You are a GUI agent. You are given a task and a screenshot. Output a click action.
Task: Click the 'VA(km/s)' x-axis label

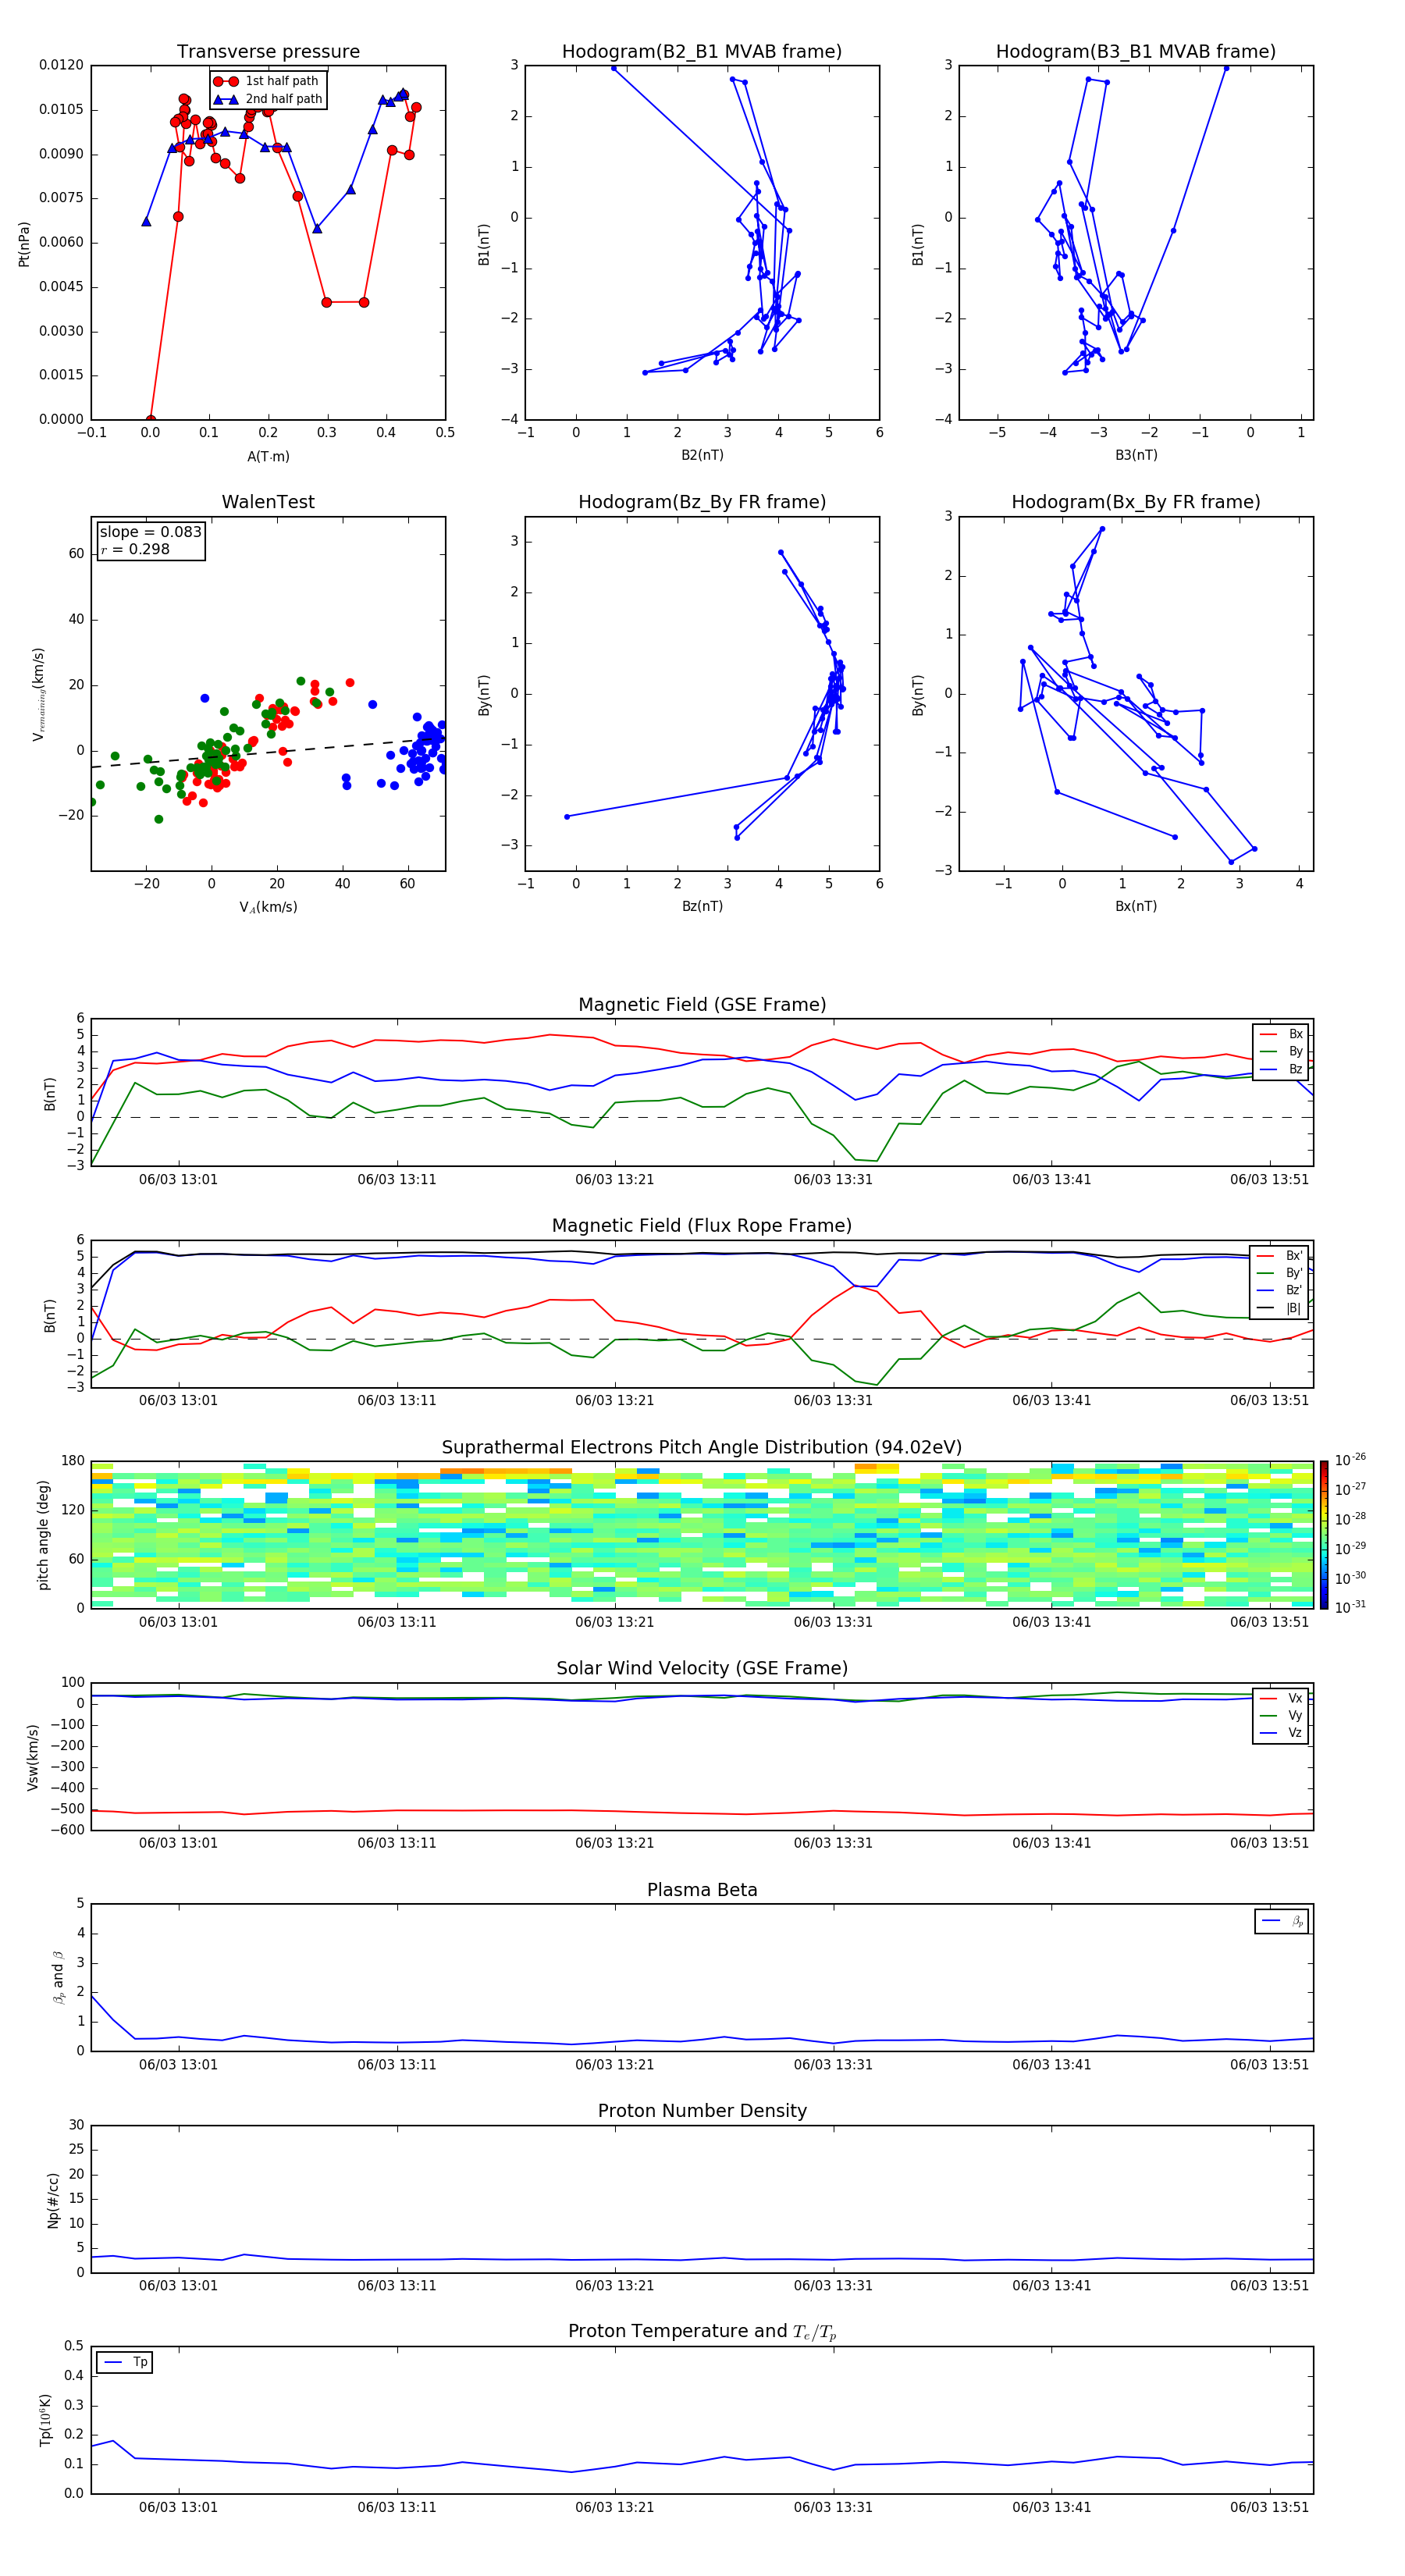(x=268, y=907)
